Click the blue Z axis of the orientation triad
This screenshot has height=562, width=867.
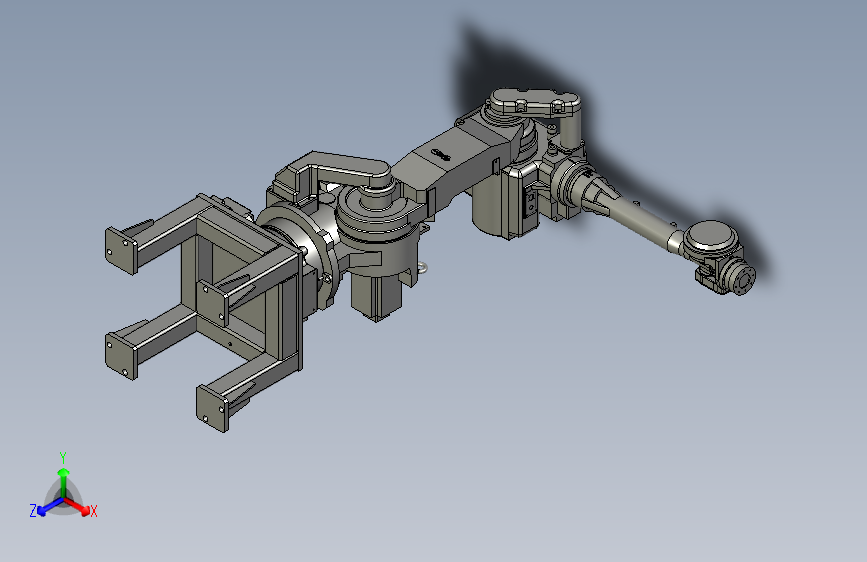(50, 507)
